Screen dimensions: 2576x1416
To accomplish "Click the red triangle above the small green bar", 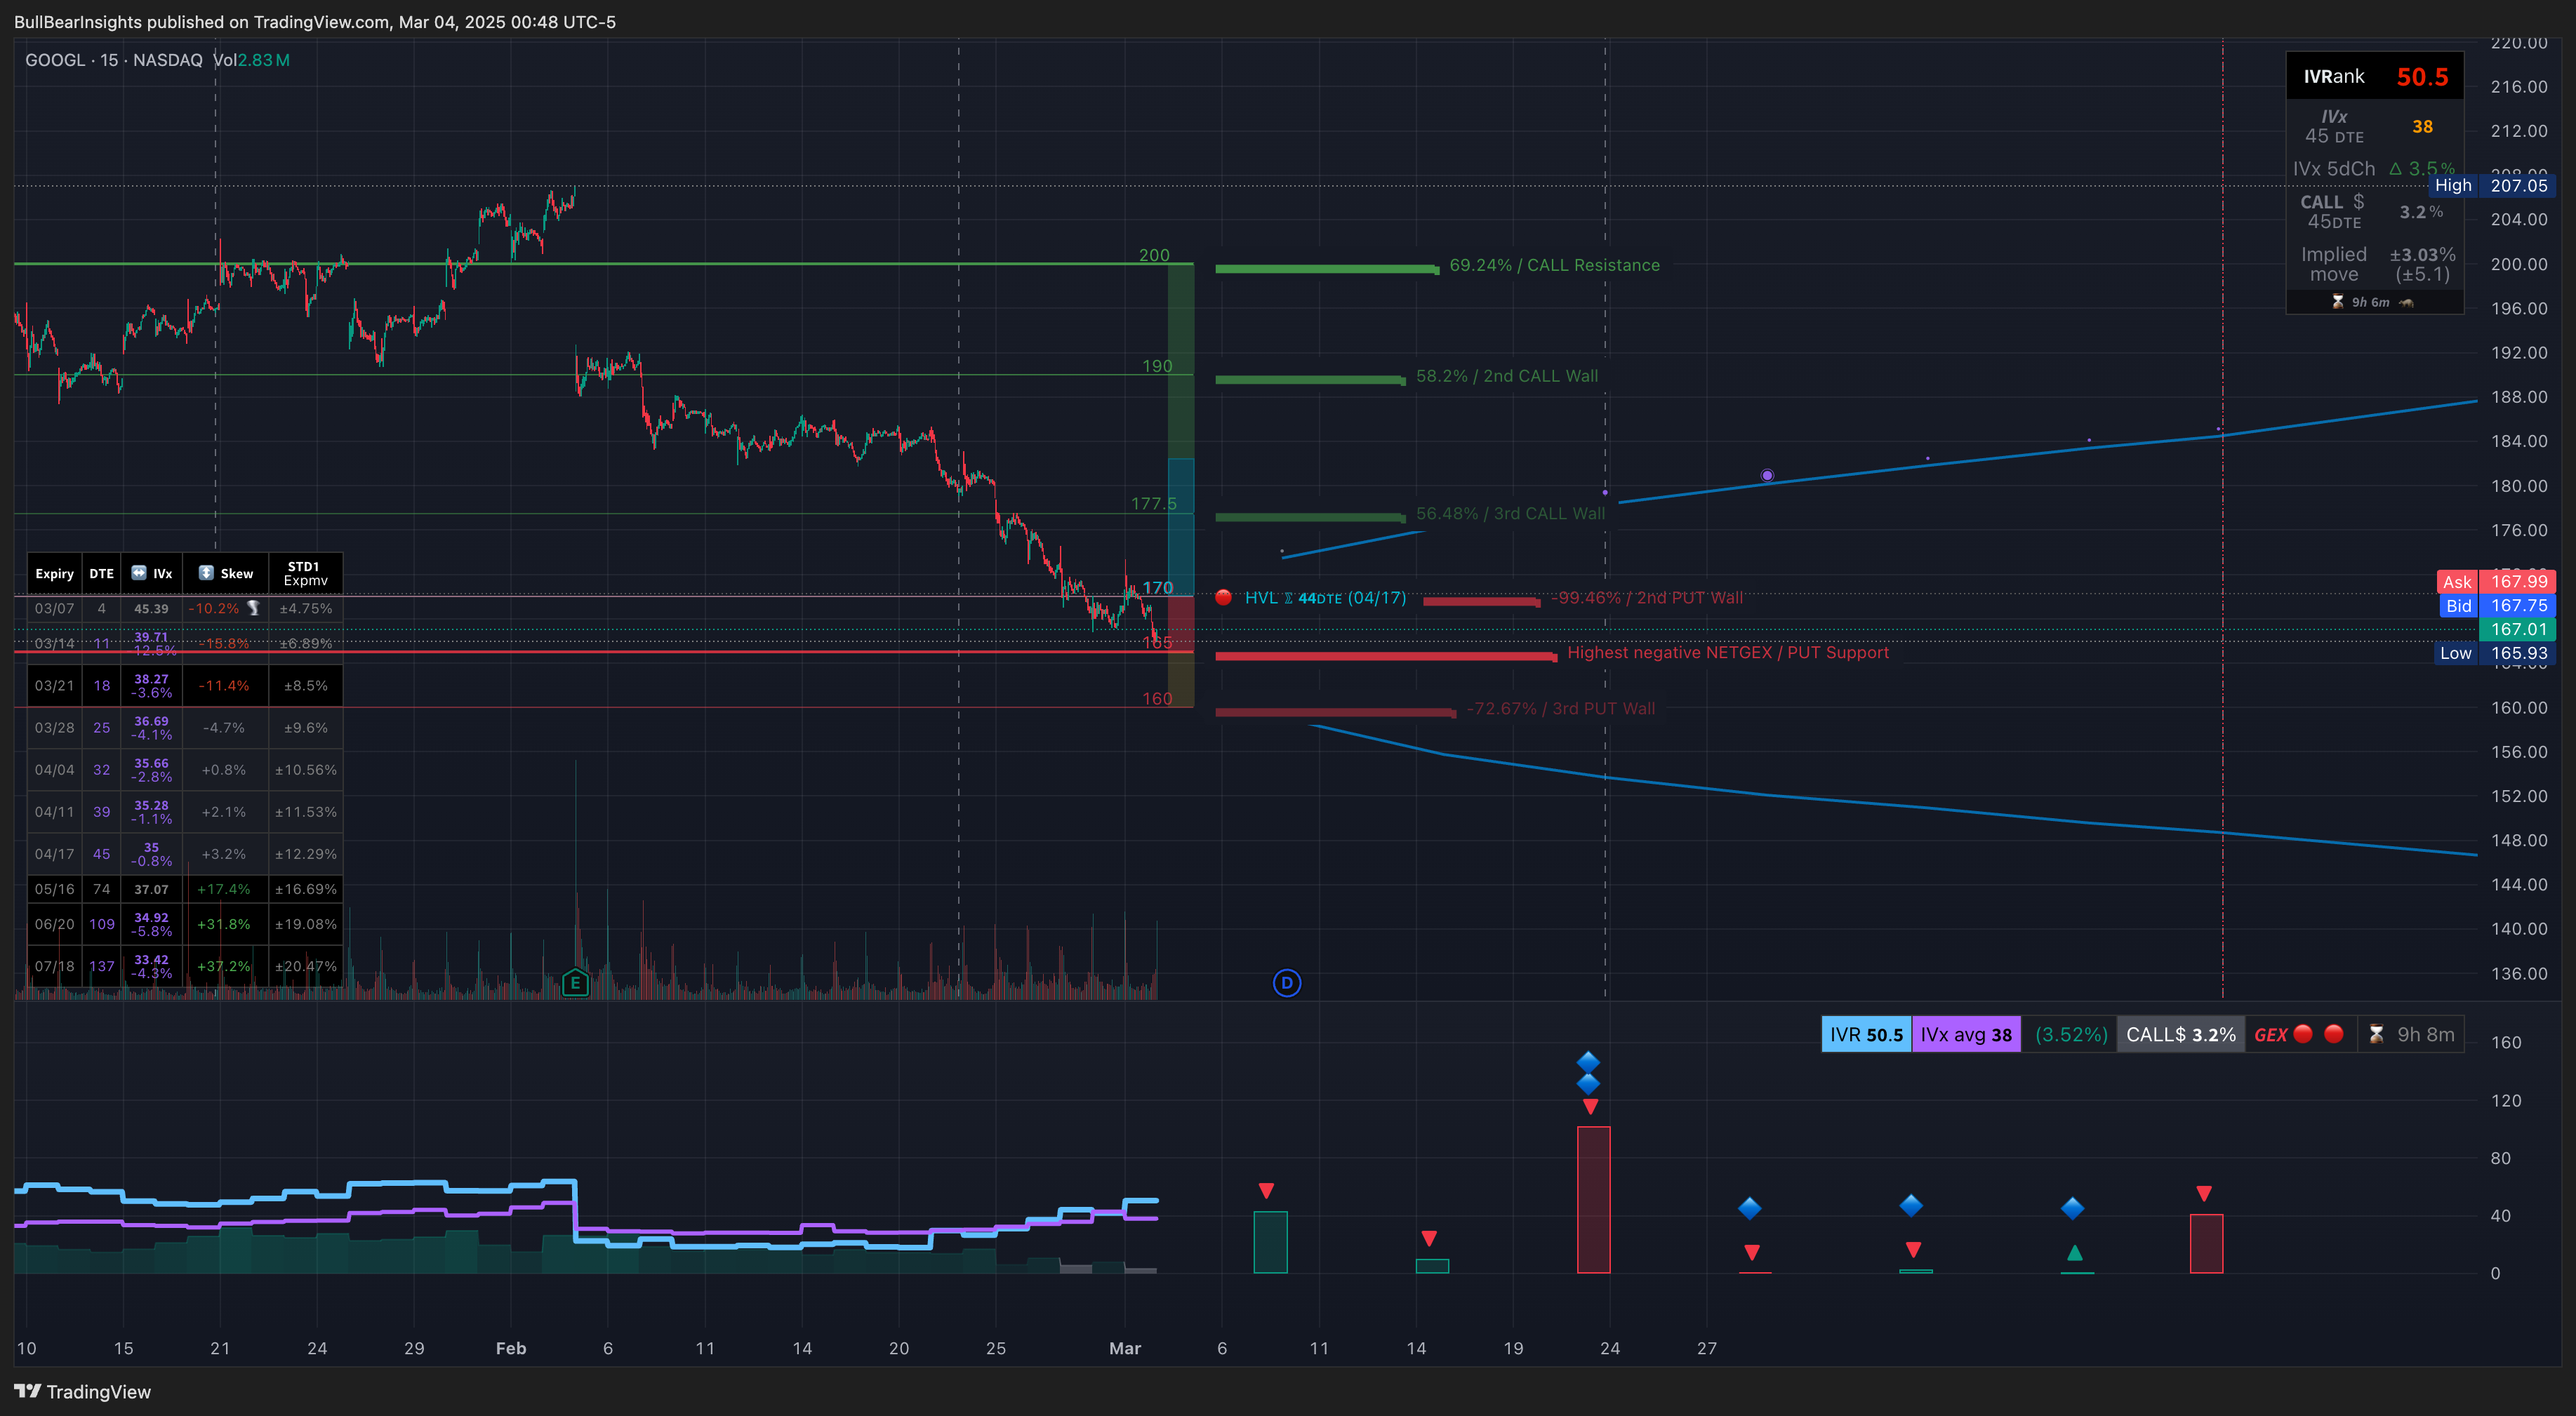I will [x=1429, y=1238].
